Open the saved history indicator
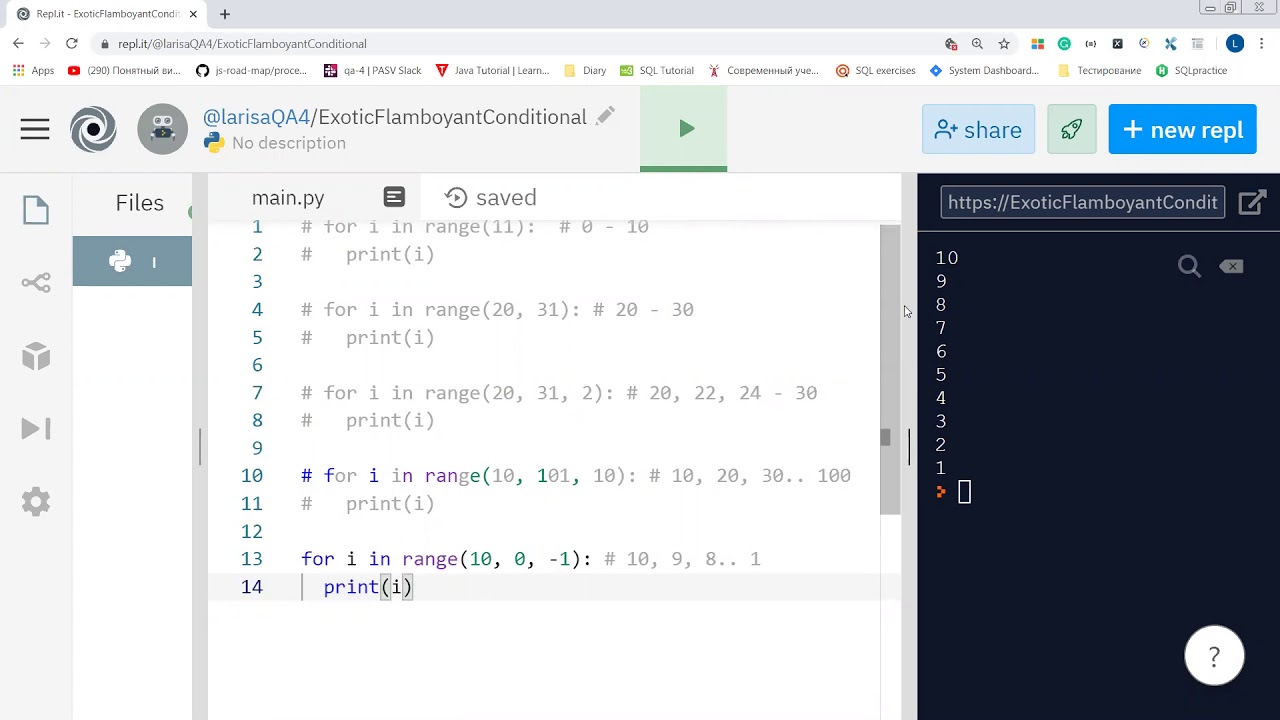 click(x=491, y=197)
